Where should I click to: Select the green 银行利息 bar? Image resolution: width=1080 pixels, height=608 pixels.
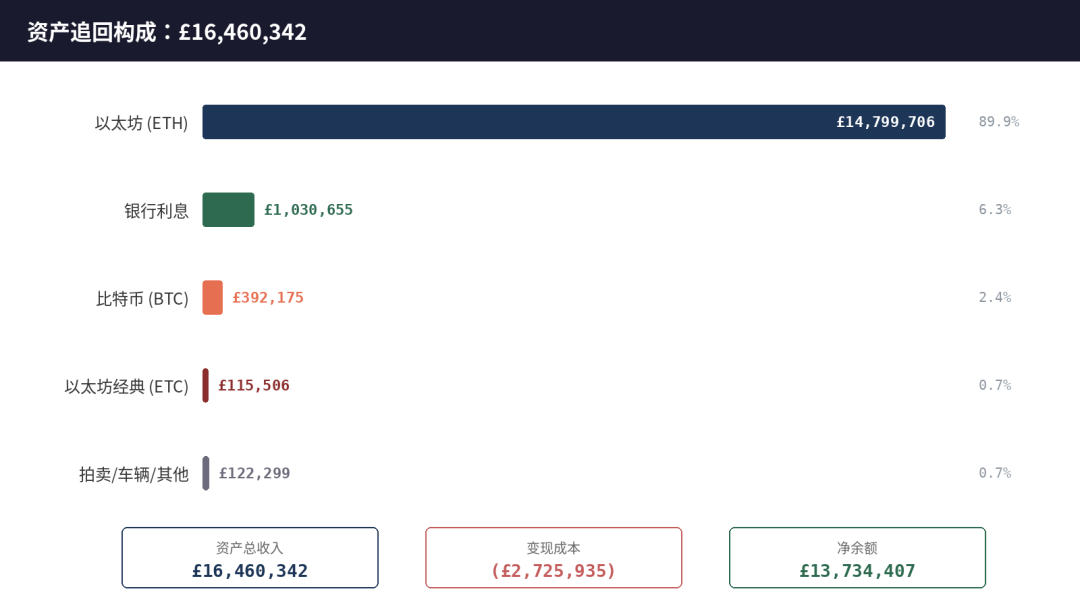[x=228, y=209]
